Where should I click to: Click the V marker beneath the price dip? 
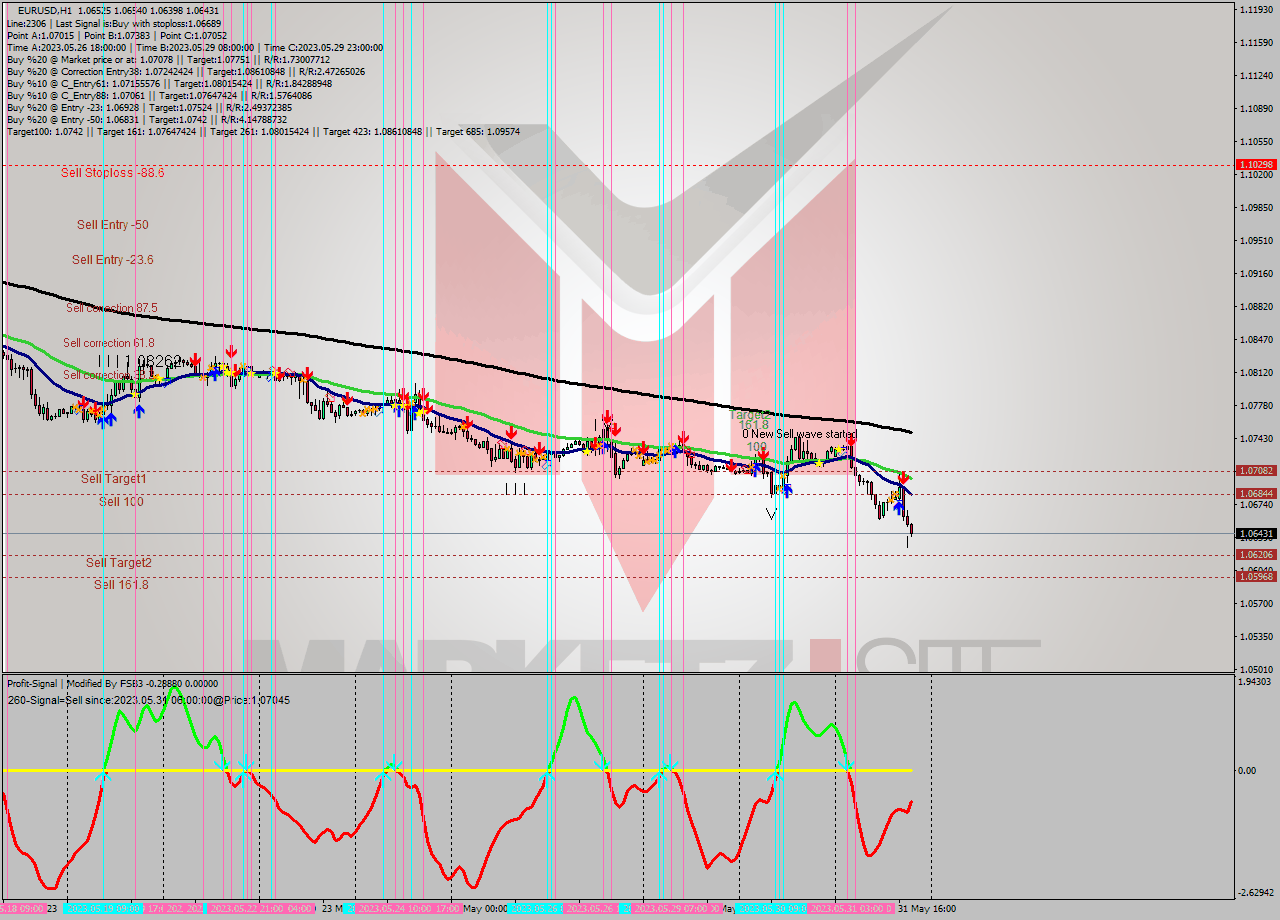point(771,514)
